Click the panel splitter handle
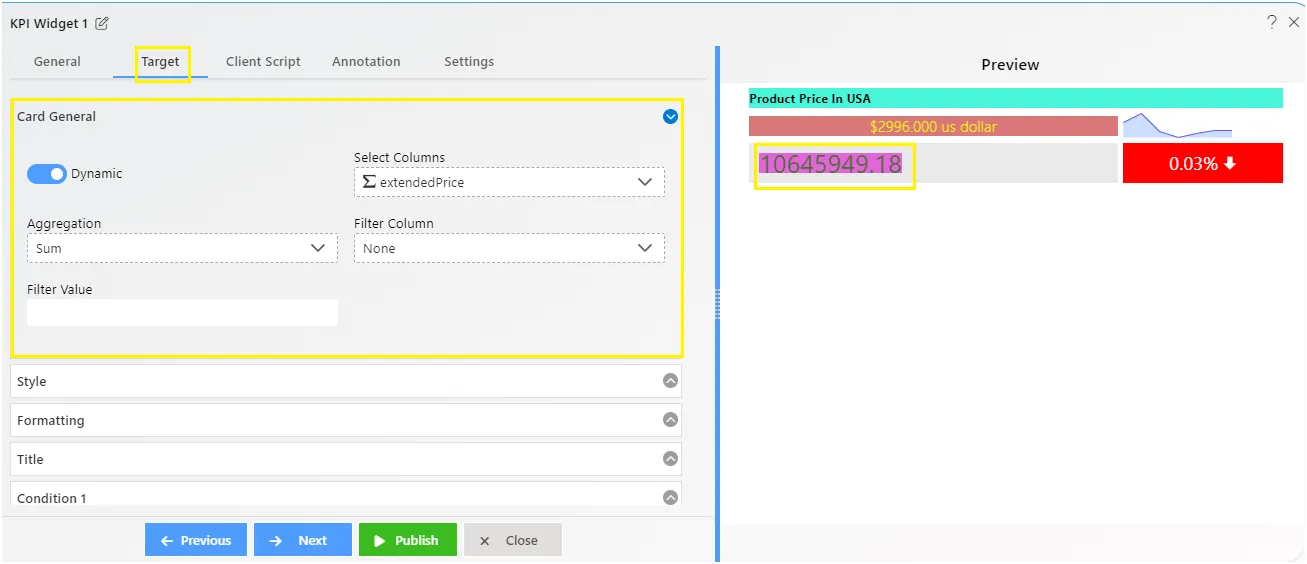Viewport: 1307px width, 564px height. click(x=717, y=305)
